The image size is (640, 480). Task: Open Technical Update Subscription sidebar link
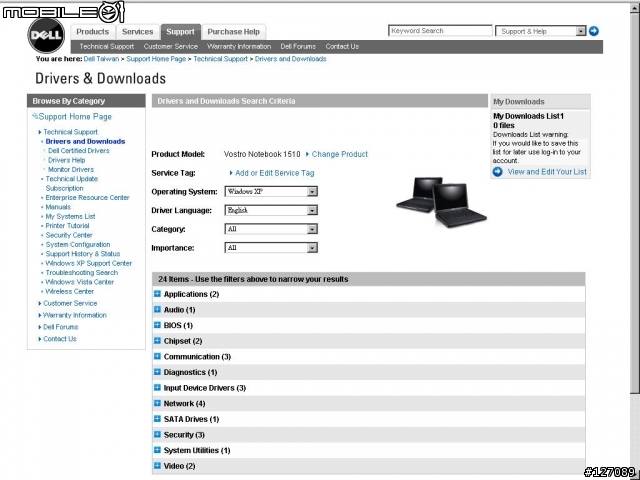click(x=72, y=183)
